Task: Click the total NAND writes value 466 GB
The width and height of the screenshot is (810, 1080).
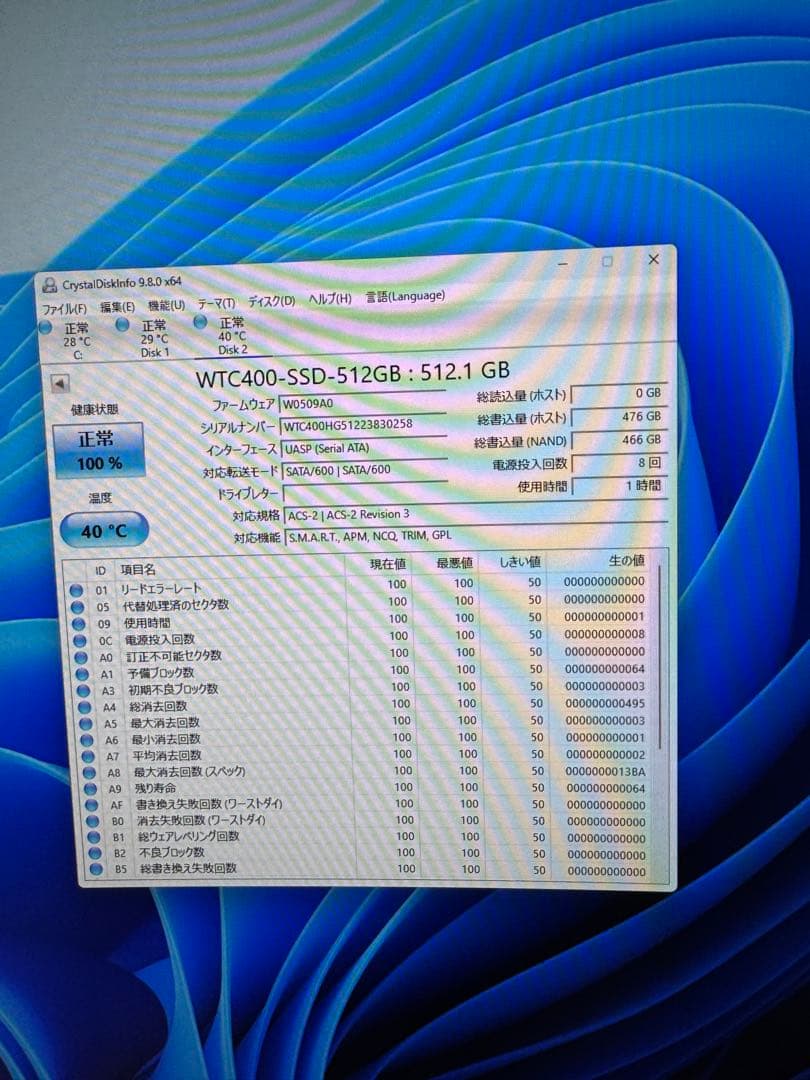Action: click(x=620, y=439)
